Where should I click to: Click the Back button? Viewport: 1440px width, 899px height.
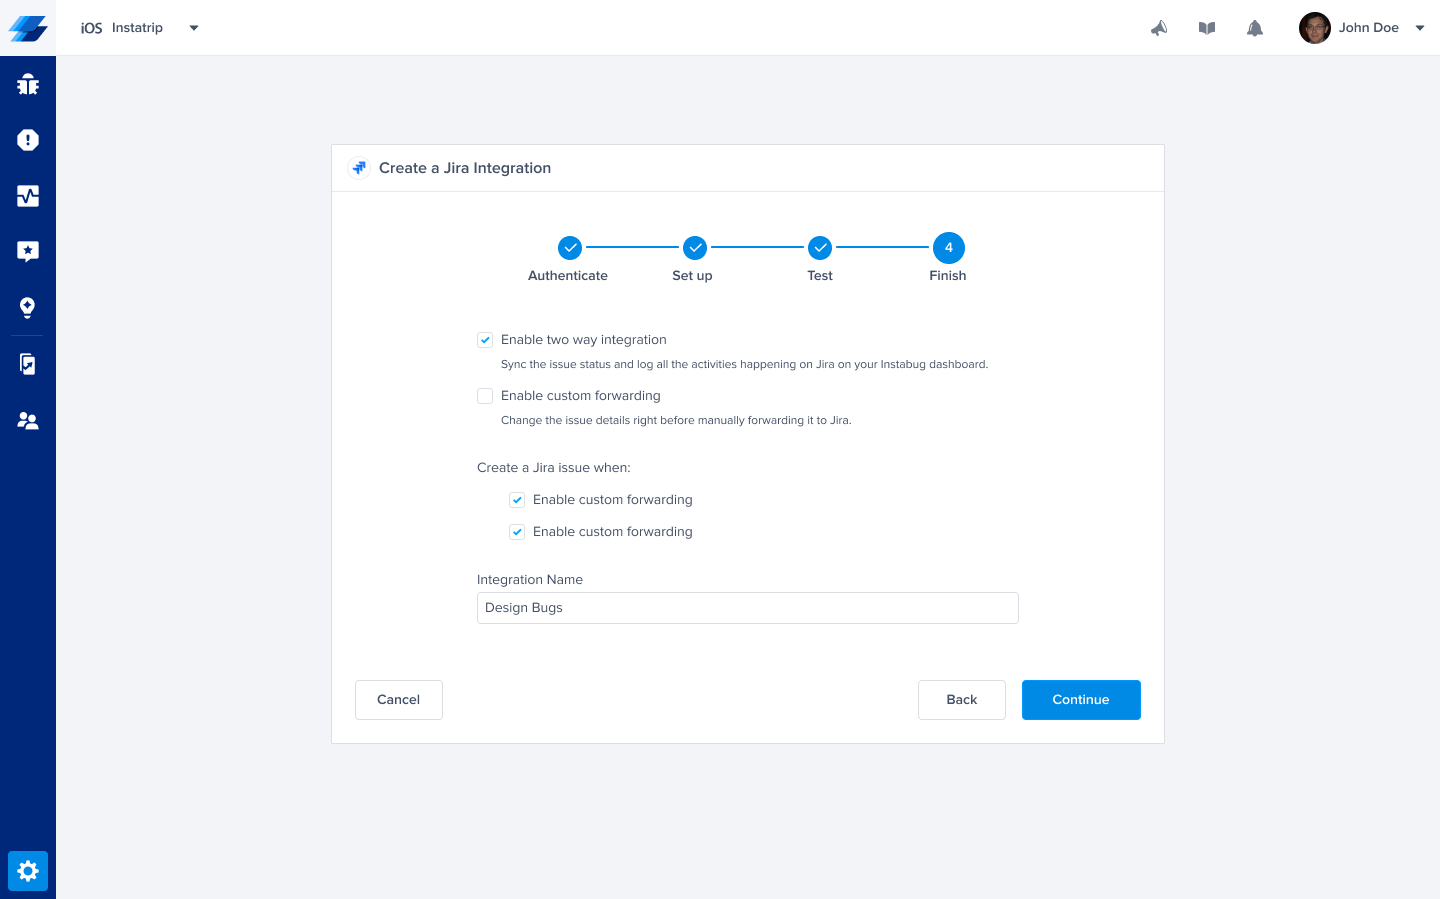tap(962, 700)
